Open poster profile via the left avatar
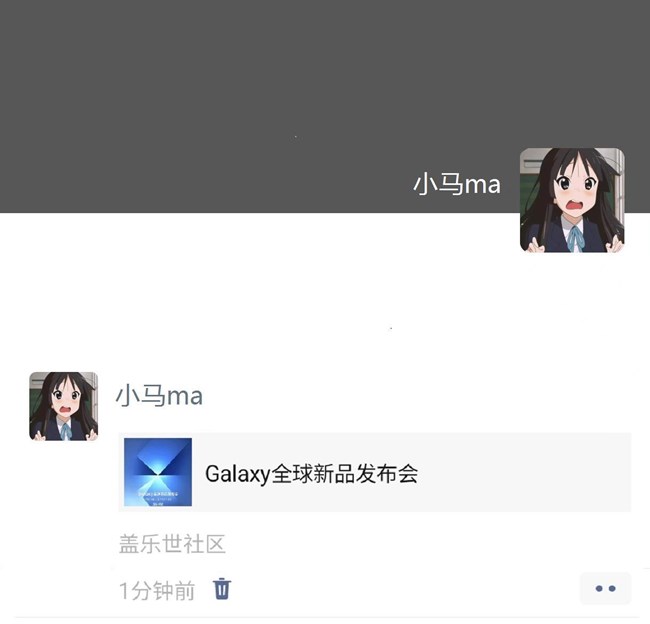Image resolution: width=650 pixels, height=624 pixels. [x=63, y=406]
